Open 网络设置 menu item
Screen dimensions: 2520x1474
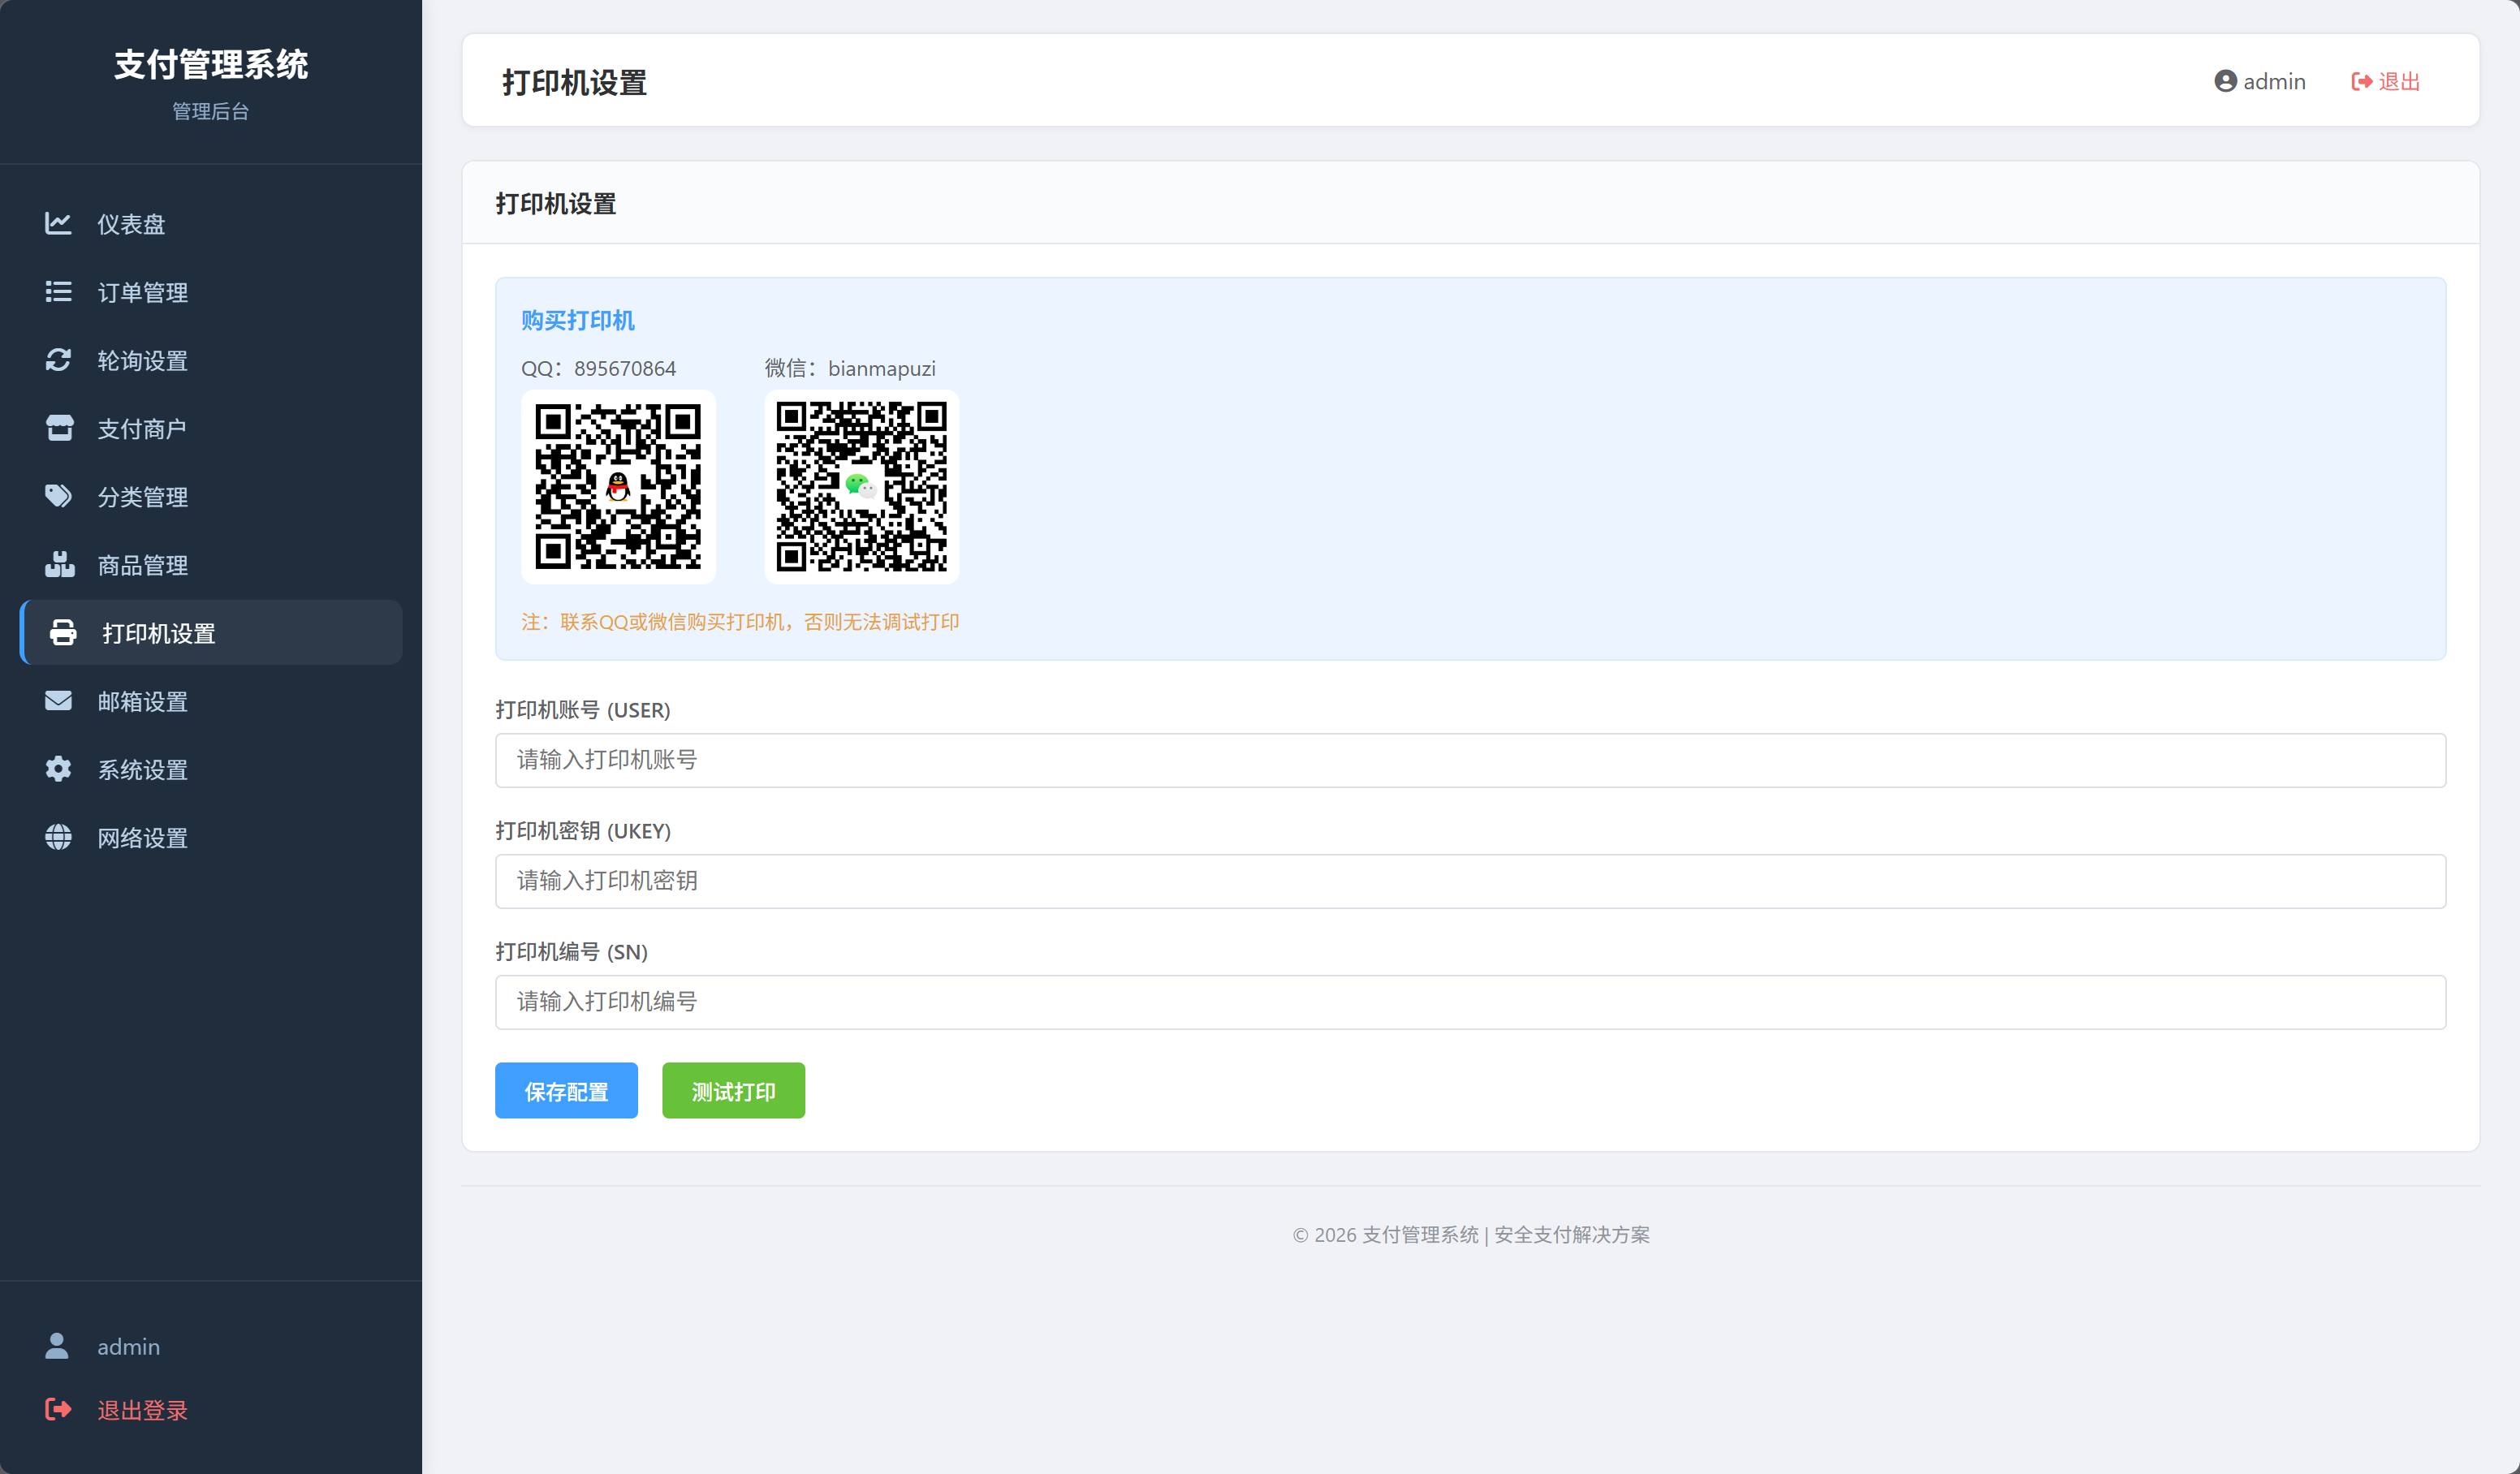tap(211, 837)
